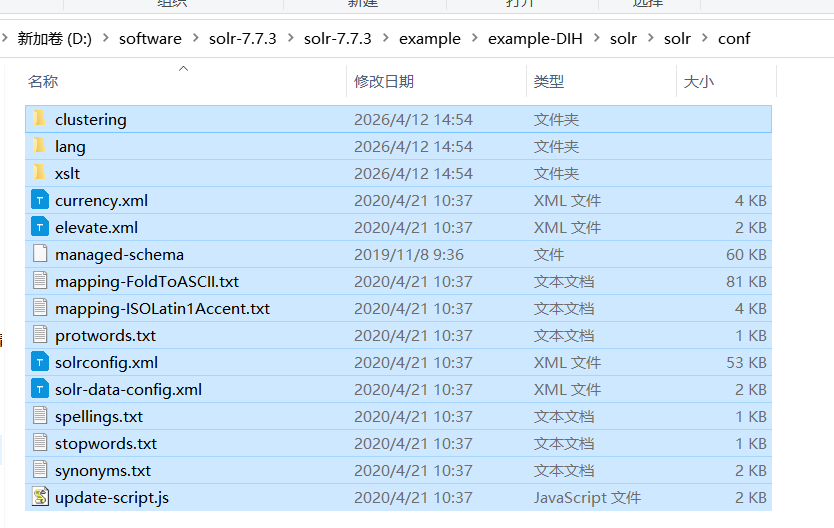Select synonyms.txt file name
834x528 pixels.
[103, 471]
